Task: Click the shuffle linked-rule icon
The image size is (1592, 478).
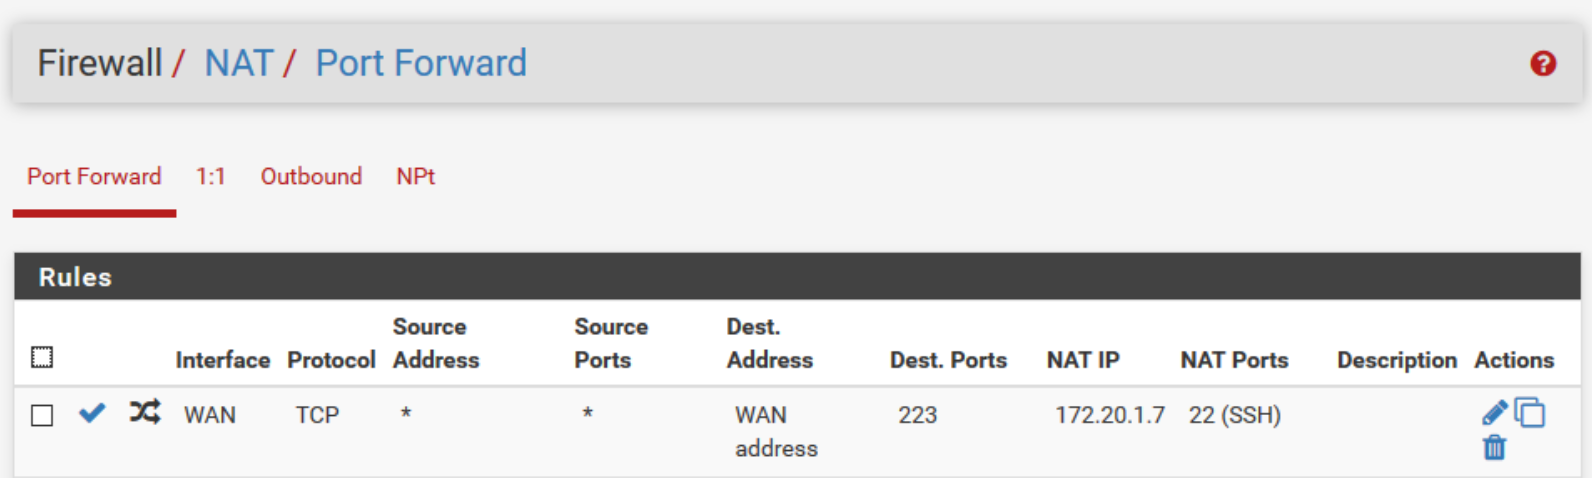Action: click(144, 412)
